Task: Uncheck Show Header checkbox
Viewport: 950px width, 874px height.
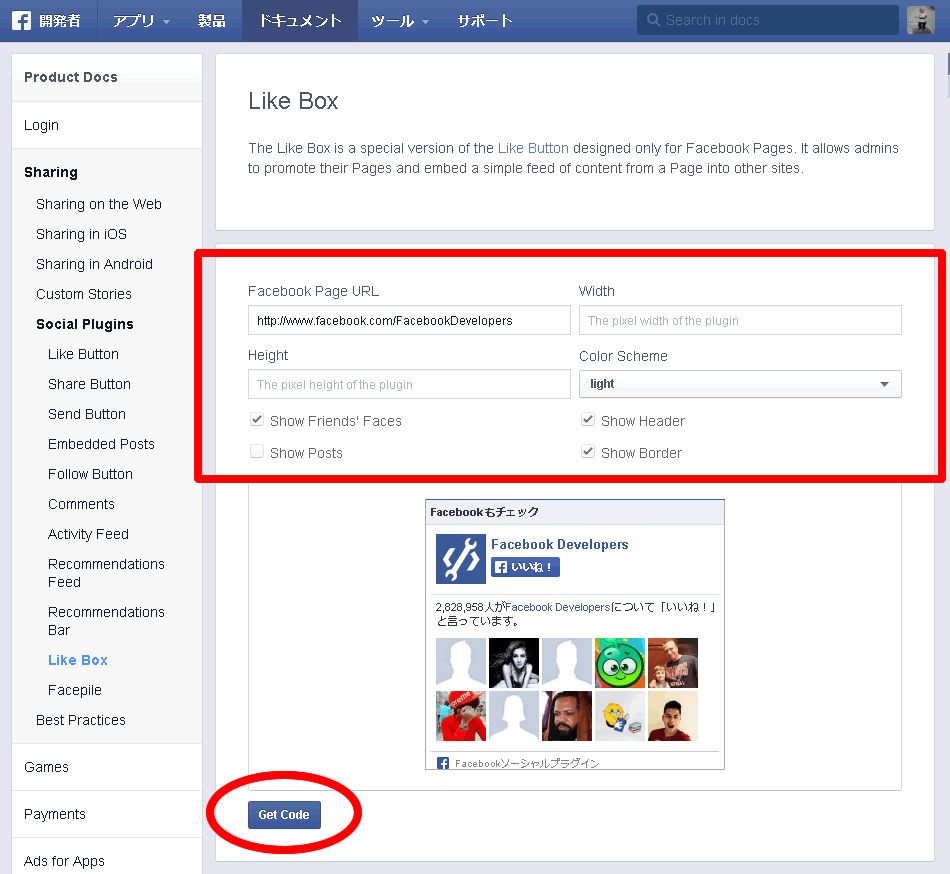Action: [588, 420]
